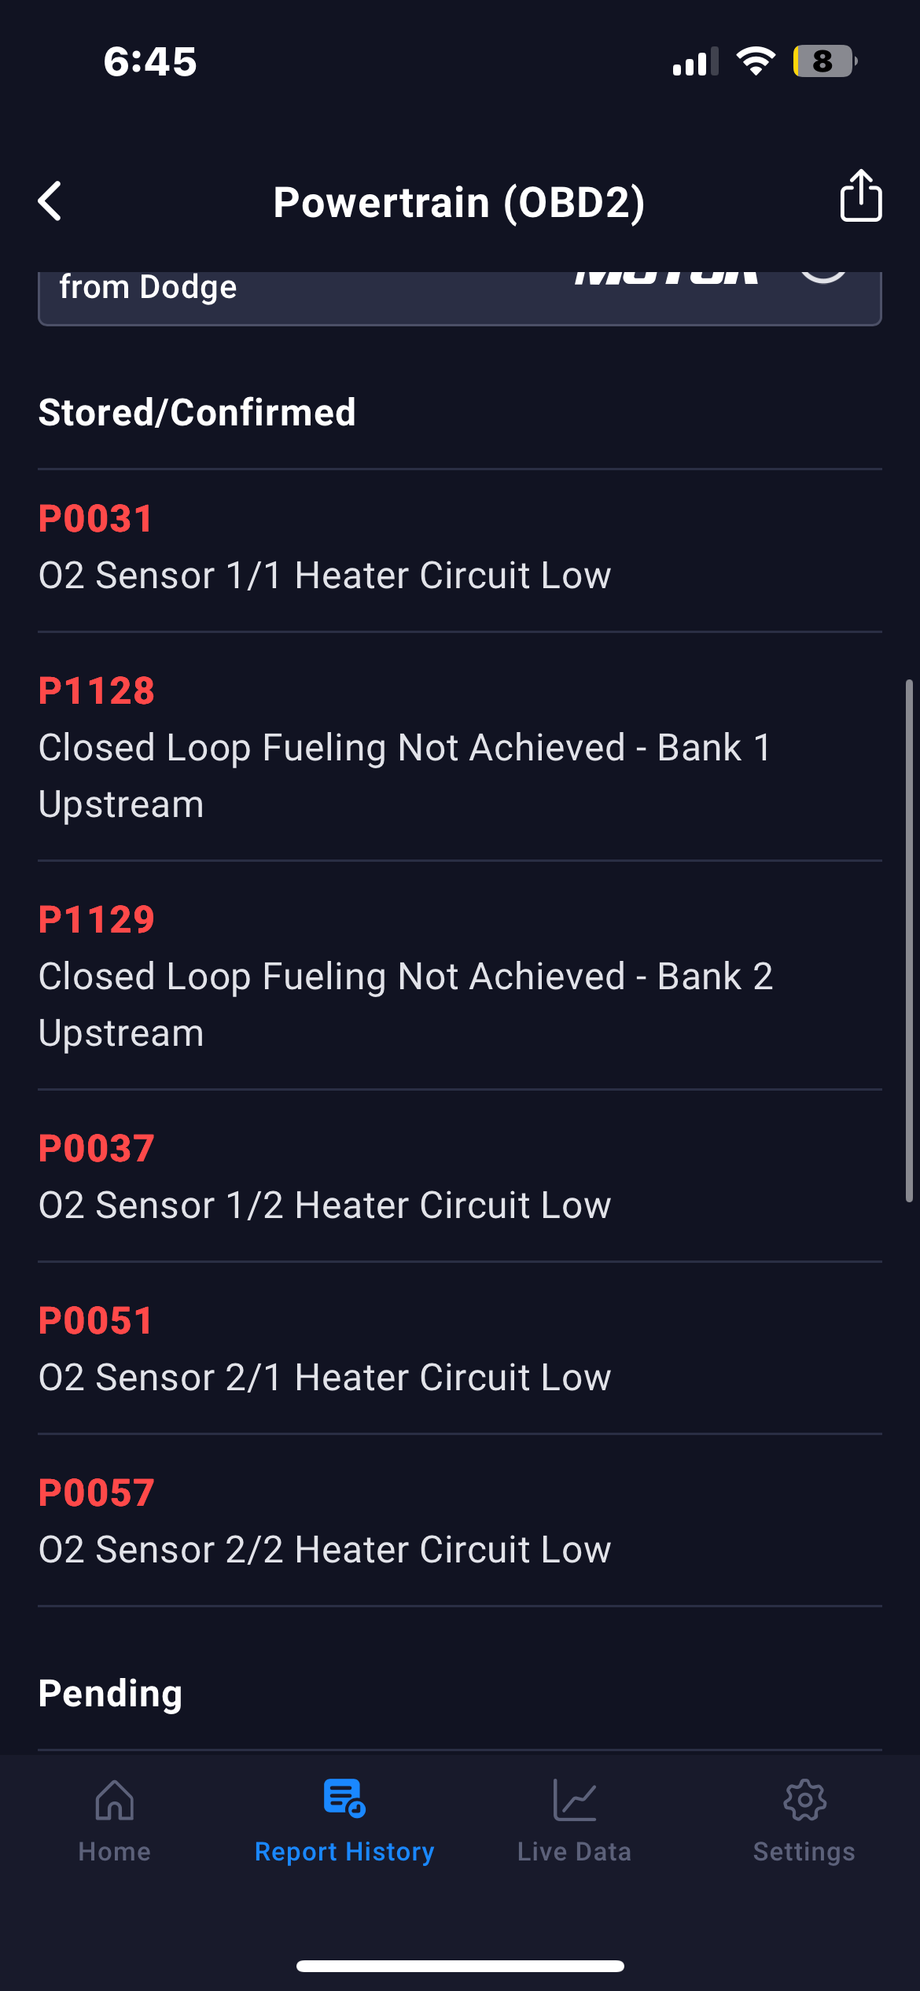Tap the Report History document icon

coord(344,1798)
